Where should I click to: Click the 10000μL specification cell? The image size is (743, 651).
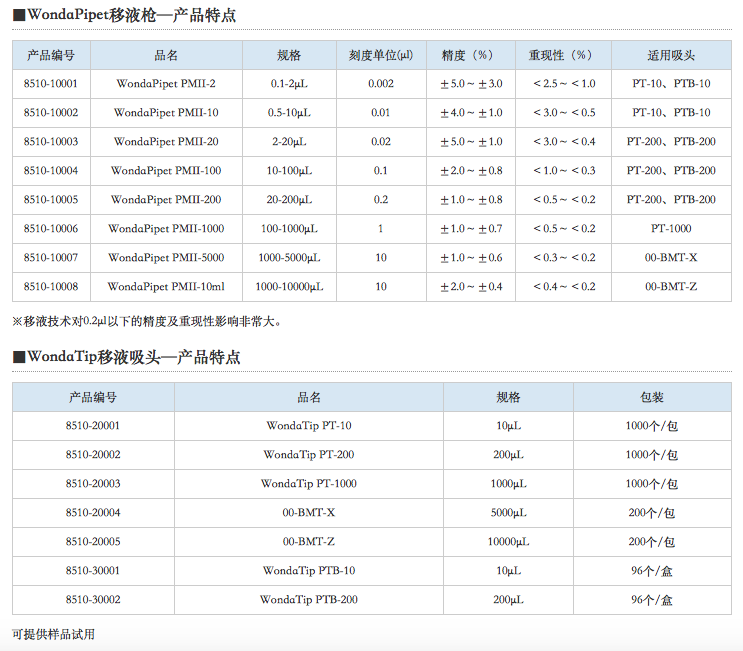click(x=508, y=542)
